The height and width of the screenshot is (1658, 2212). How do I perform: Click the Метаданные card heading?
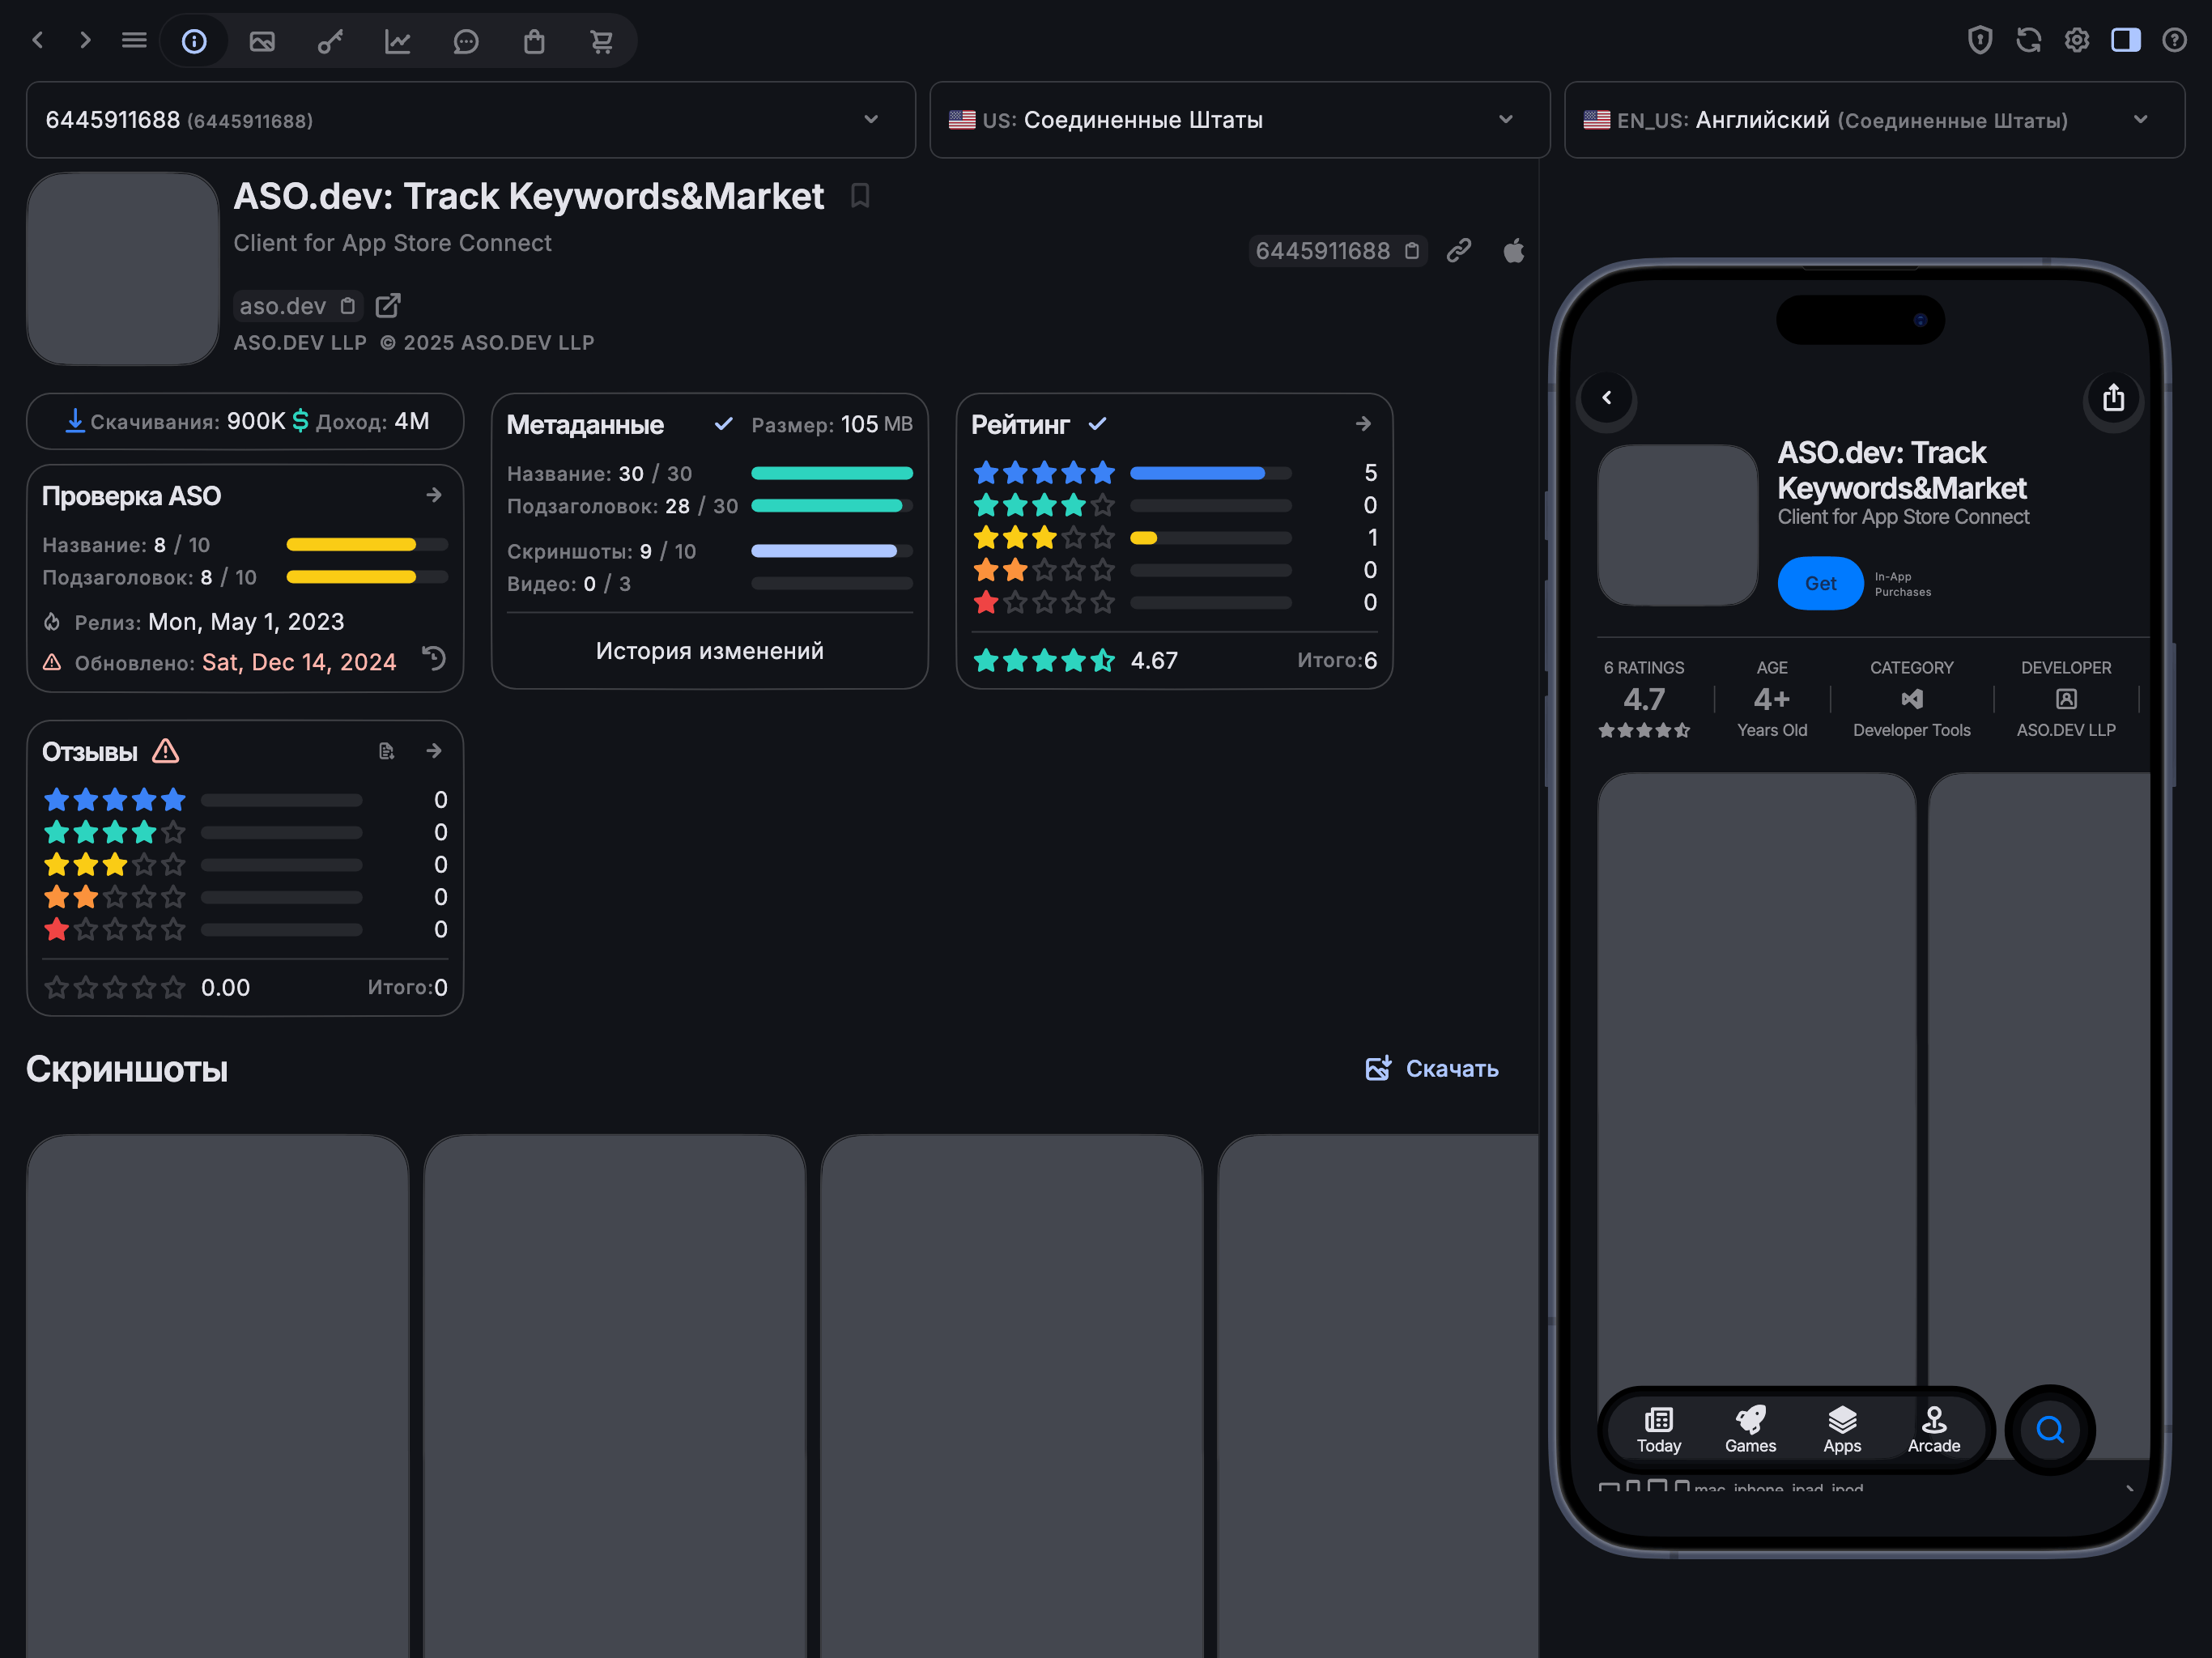(585, 425)
